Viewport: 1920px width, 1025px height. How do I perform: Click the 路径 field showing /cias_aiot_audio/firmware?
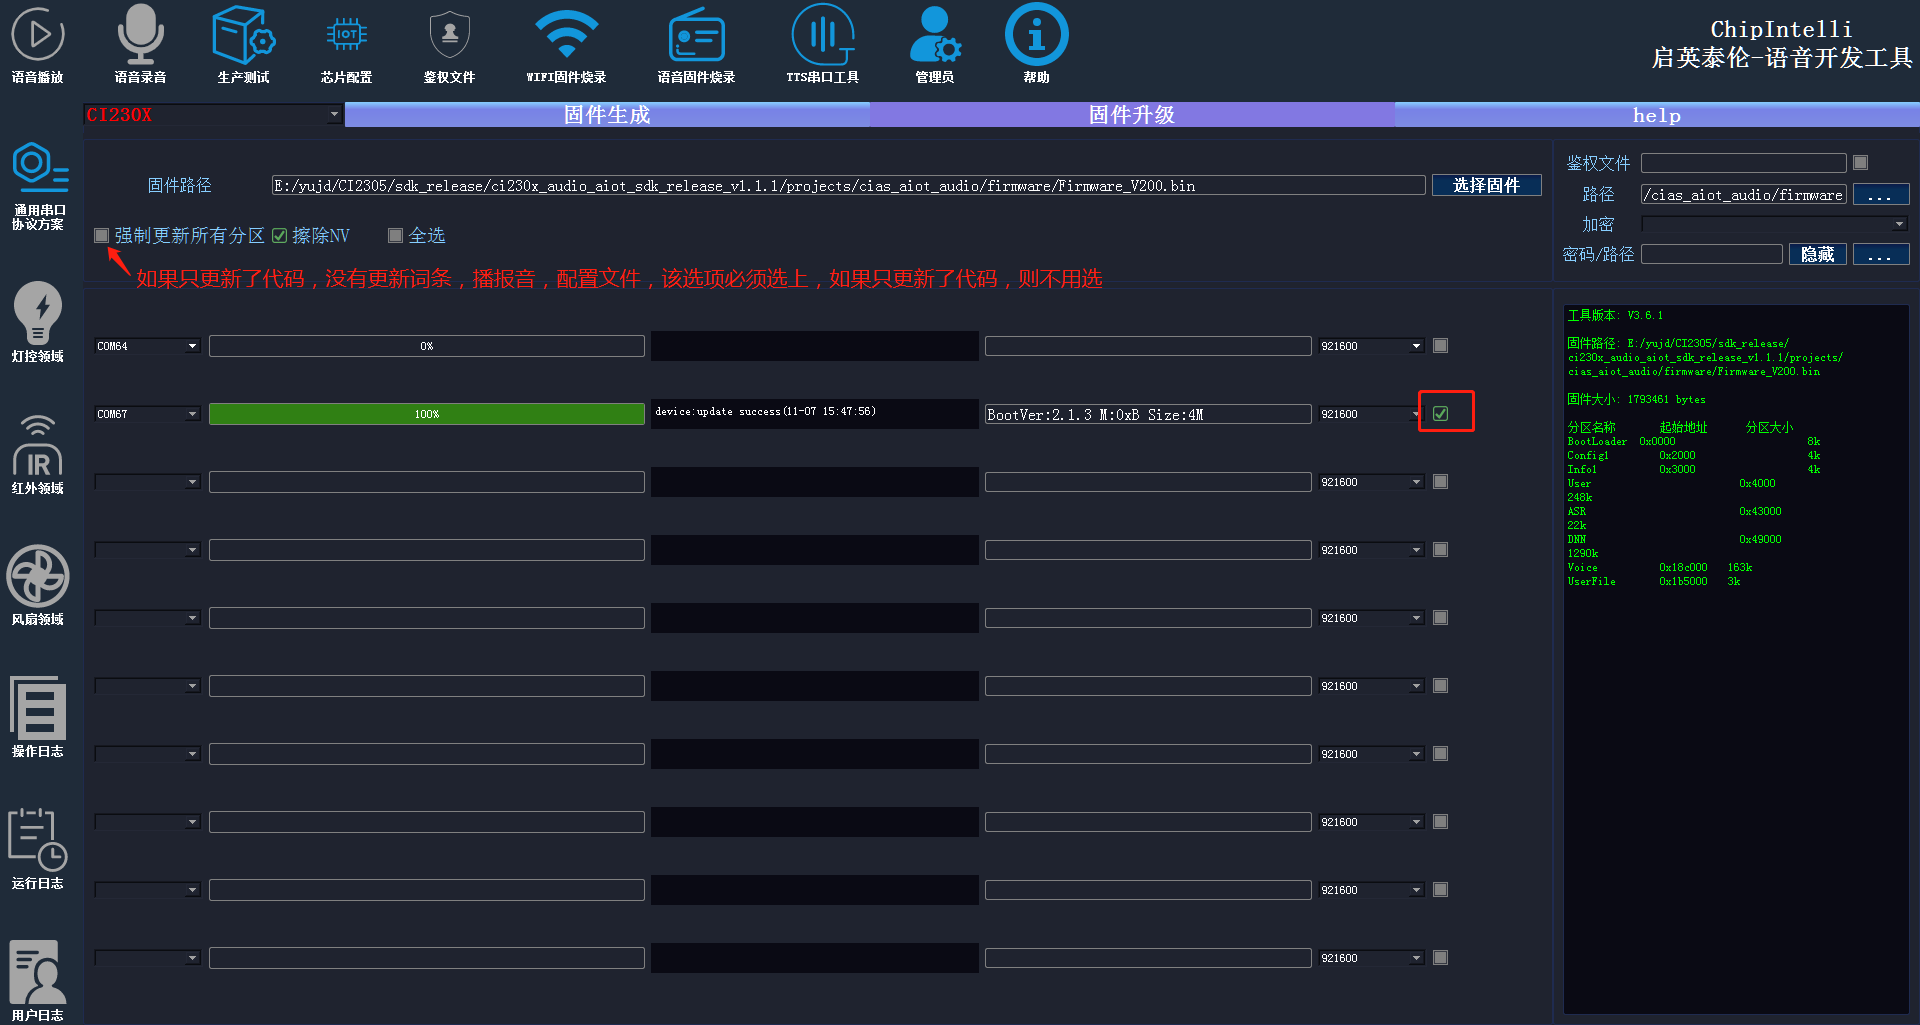click(1743, 194)
